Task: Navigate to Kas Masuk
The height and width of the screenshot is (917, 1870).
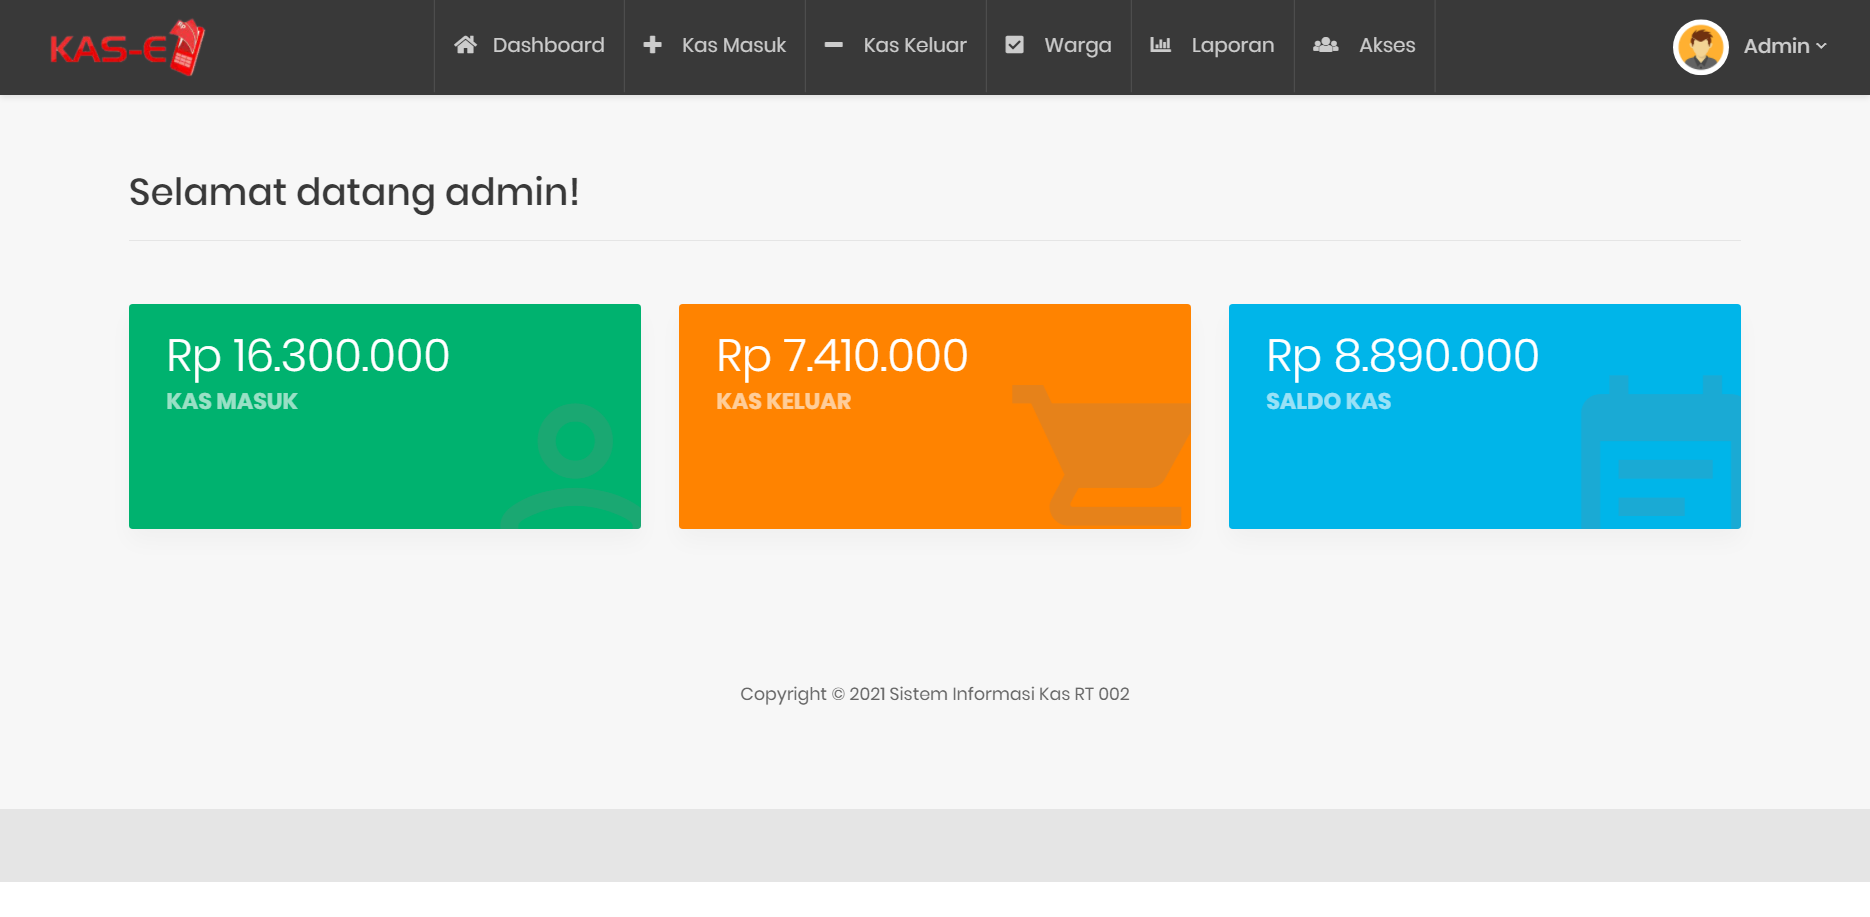Action: coord(733,45)
